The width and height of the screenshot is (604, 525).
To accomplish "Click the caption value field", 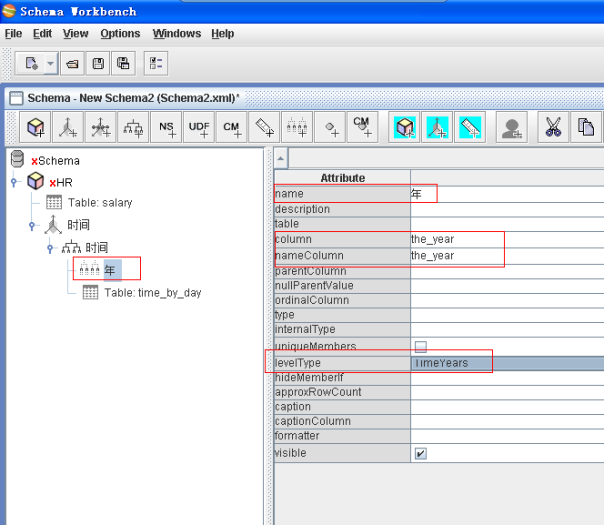I will [507, 407].
